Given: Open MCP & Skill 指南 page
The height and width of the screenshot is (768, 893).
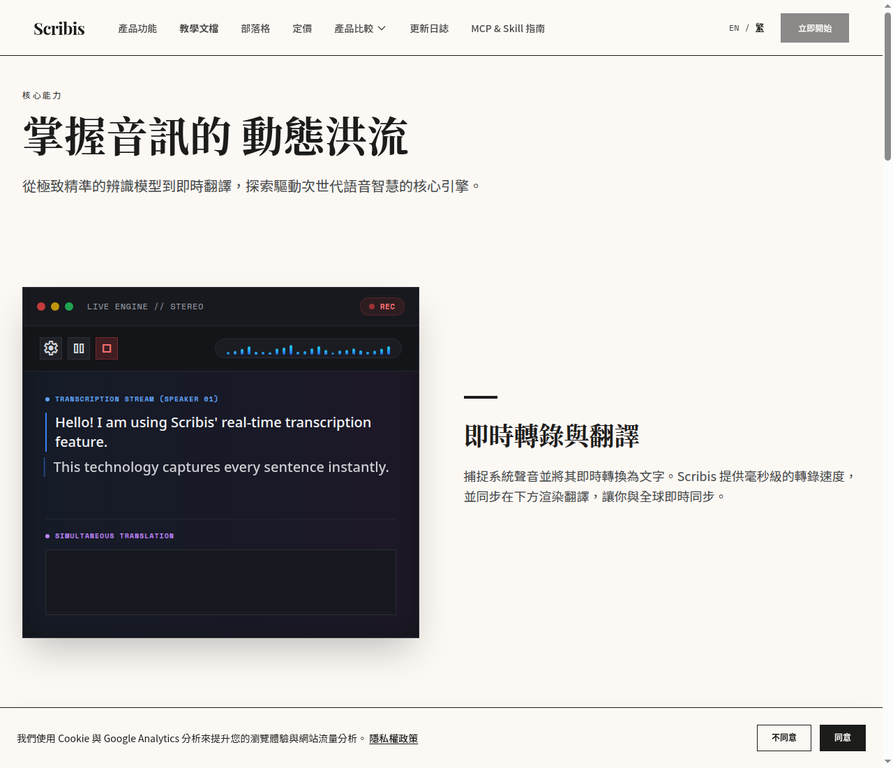Looking at the screenshot, I should [507, 28].
